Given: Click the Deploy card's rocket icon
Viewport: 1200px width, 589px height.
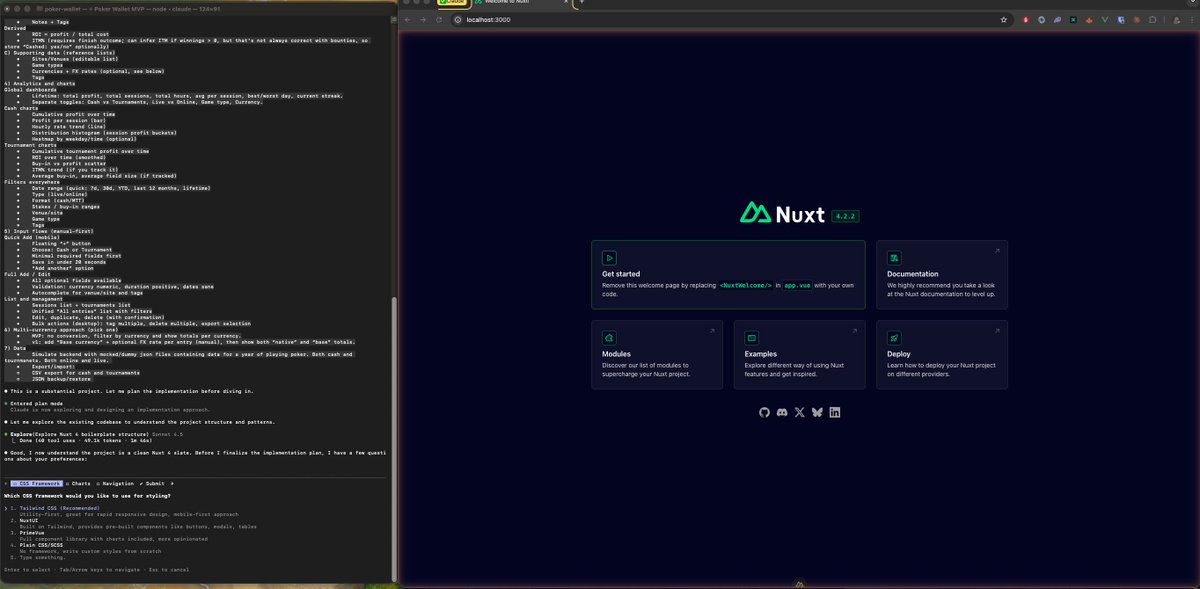Looking at the screenshot, I should point(894,337).
